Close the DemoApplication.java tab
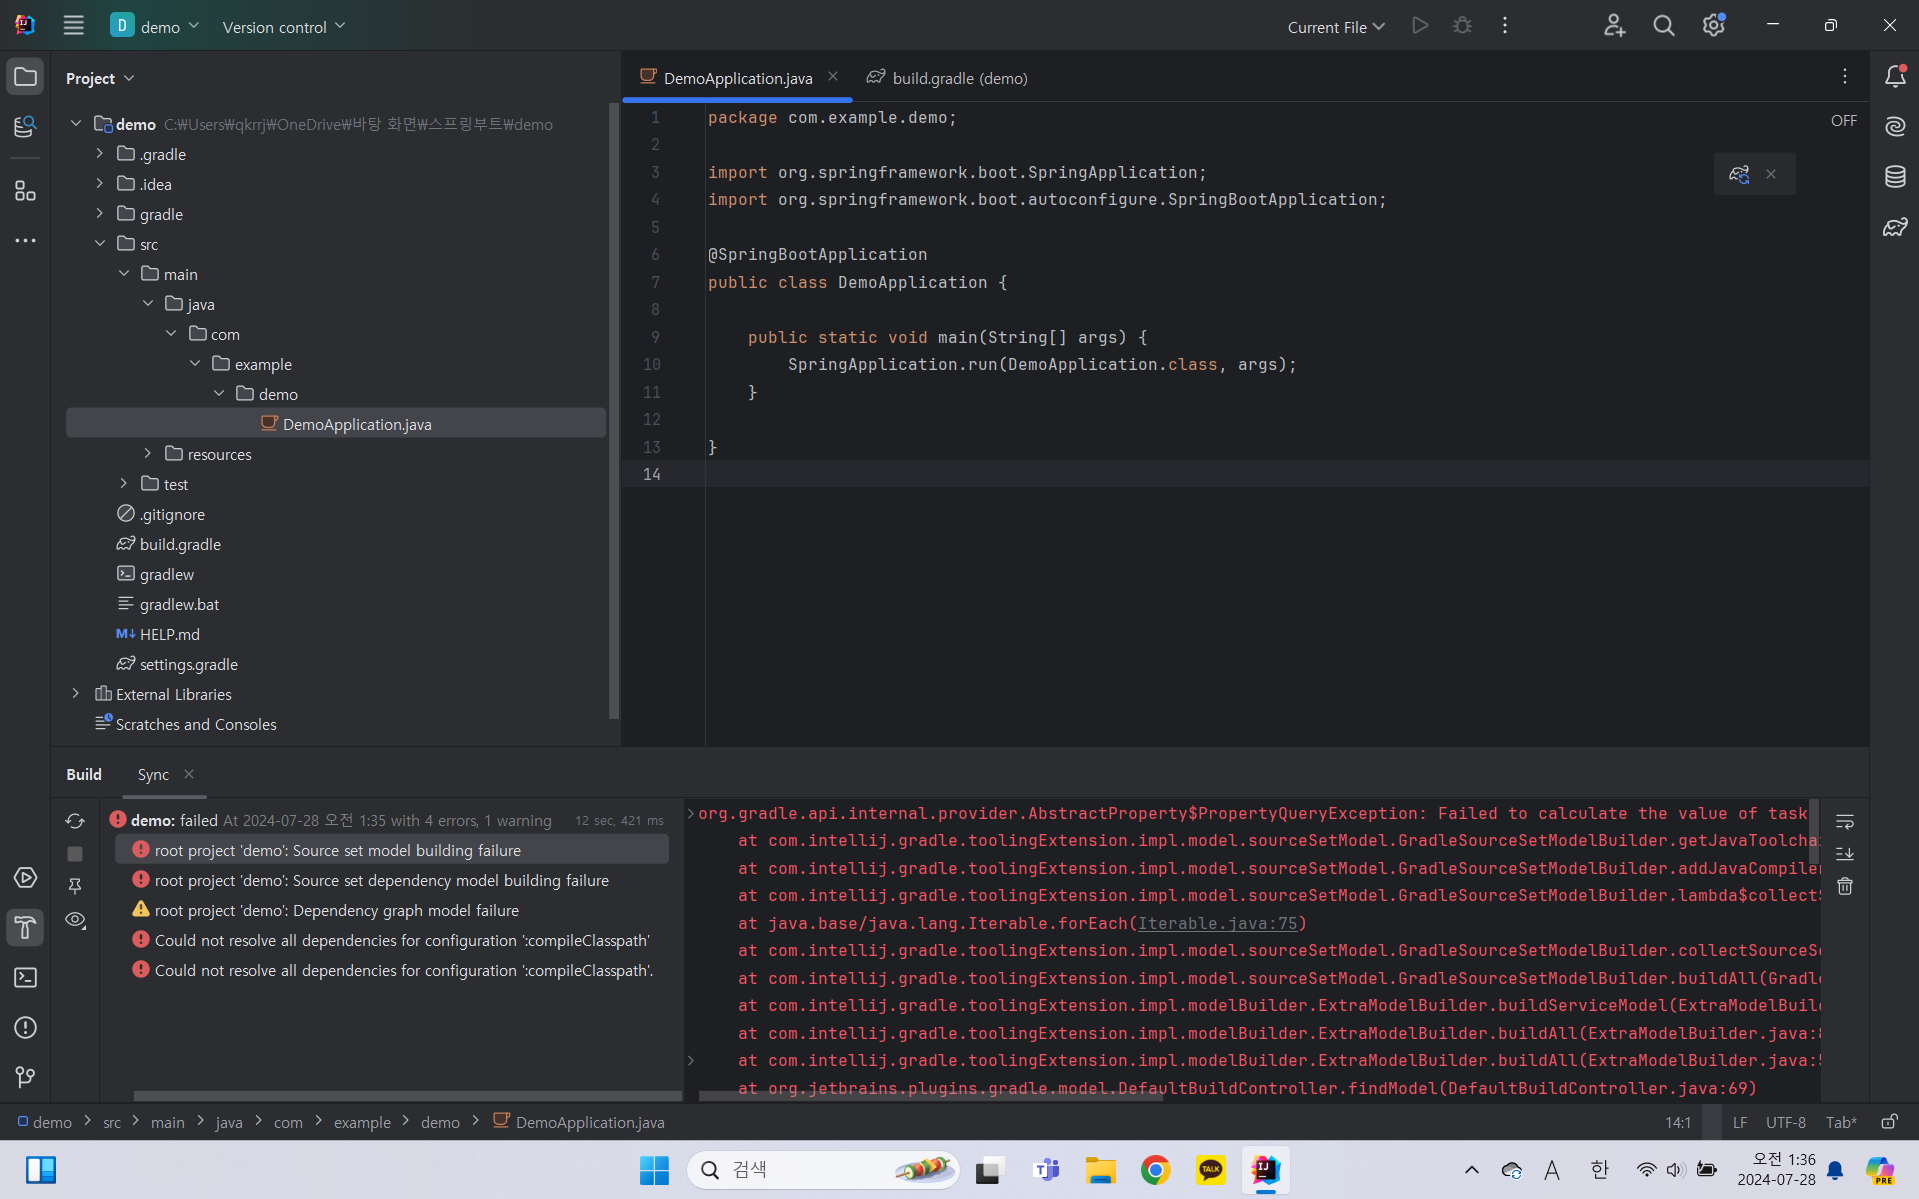The height and width of the screenshot is (1199, 1919). (x=832, y=77)
